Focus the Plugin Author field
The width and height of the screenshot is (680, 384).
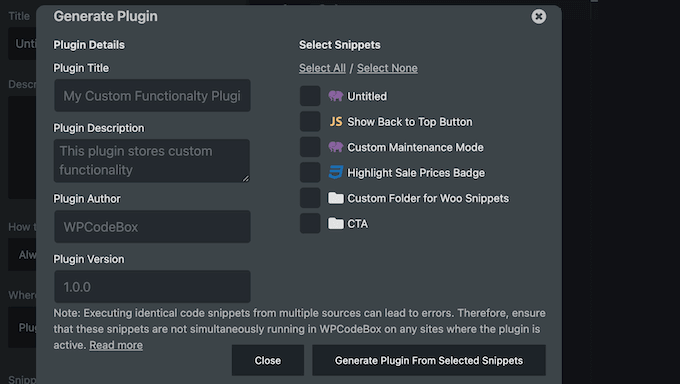pyautogui.click(x=152, y=226)
